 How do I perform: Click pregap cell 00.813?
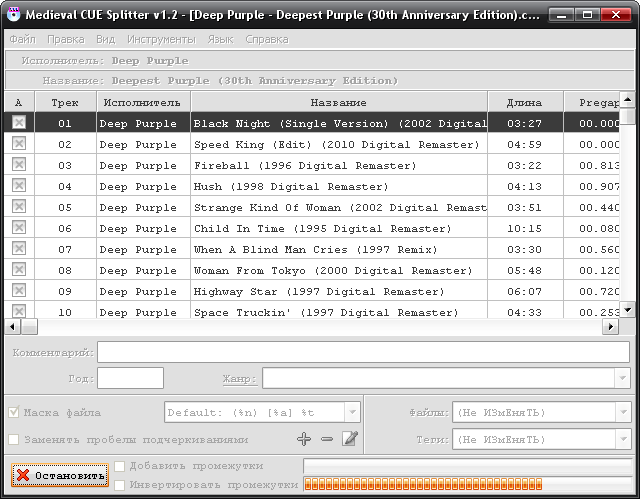tap(592, 165)
